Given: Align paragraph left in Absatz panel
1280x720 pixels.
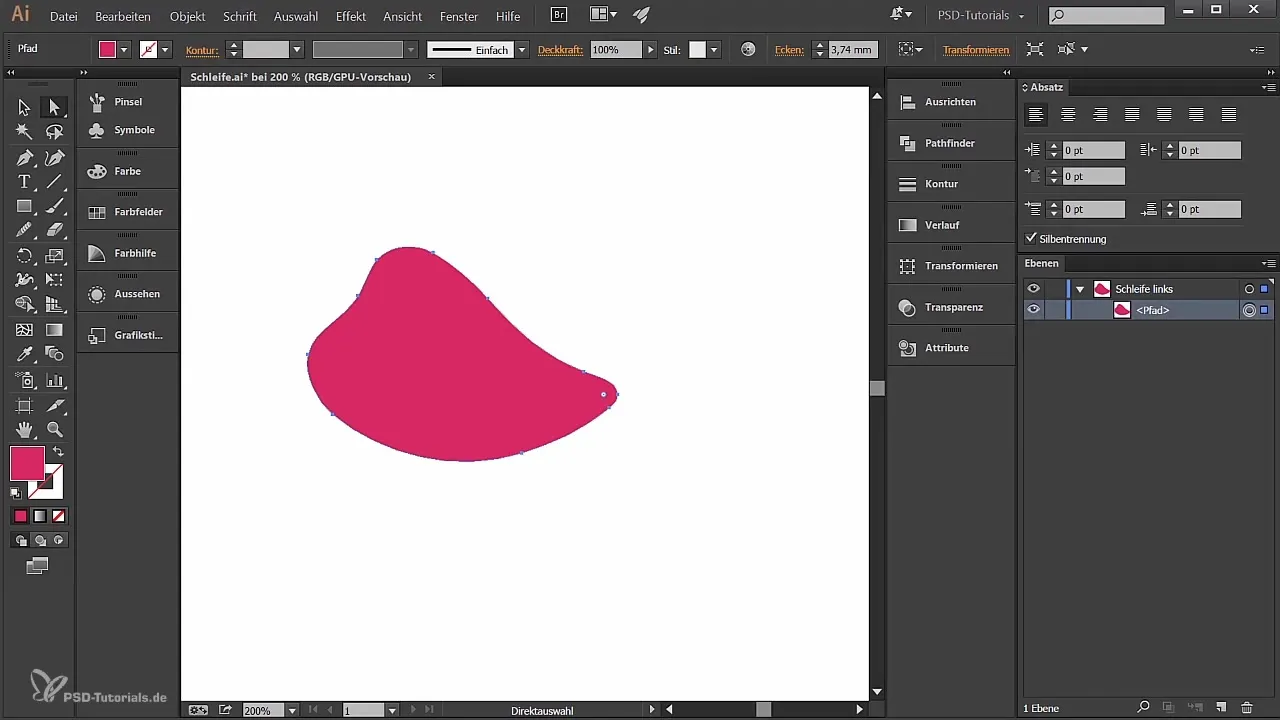Looking at the screenshot, I should 1036,114.
